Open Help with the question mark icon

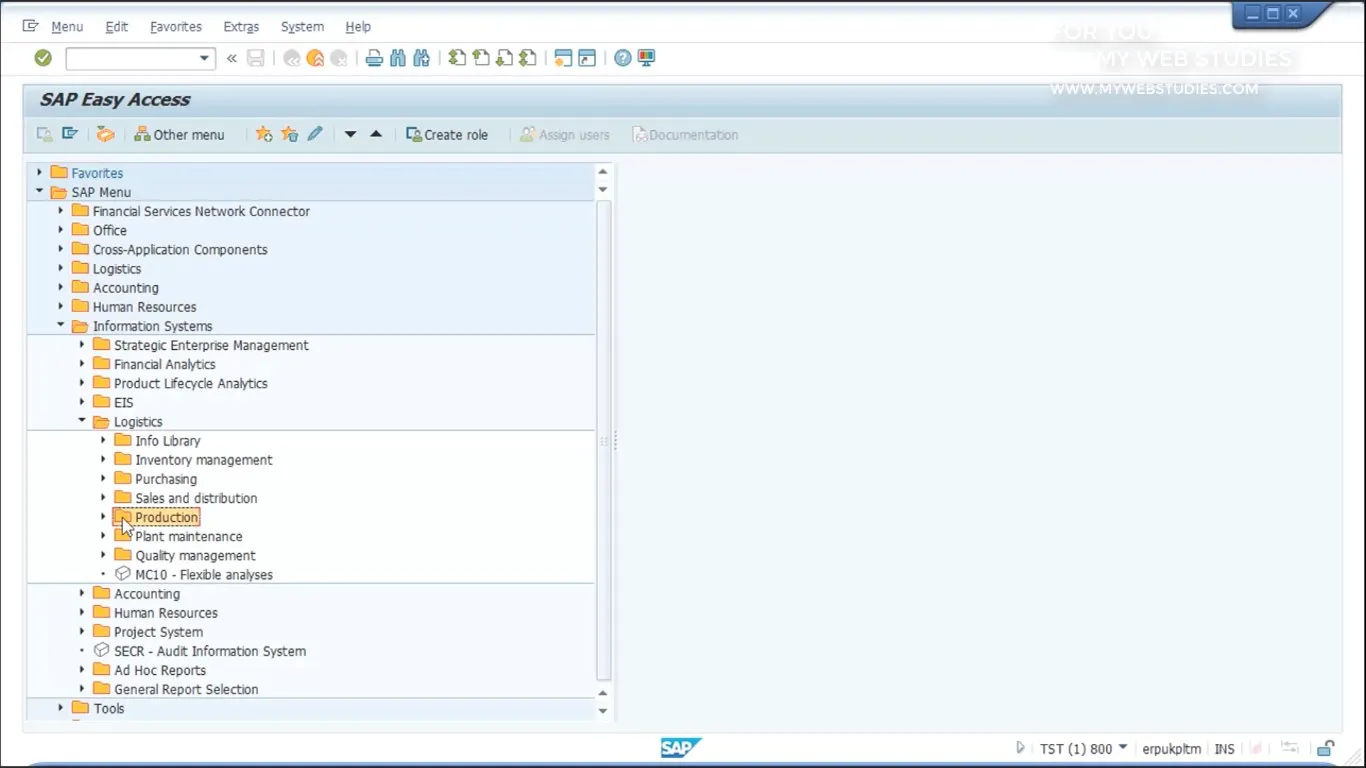pyautogui.click(x=623, y=58)
